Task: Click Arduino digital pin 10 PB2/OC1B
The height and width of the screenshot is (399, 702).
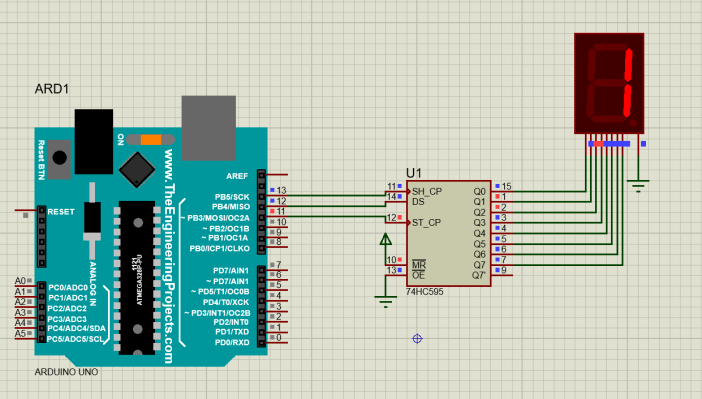Action: 277,227
